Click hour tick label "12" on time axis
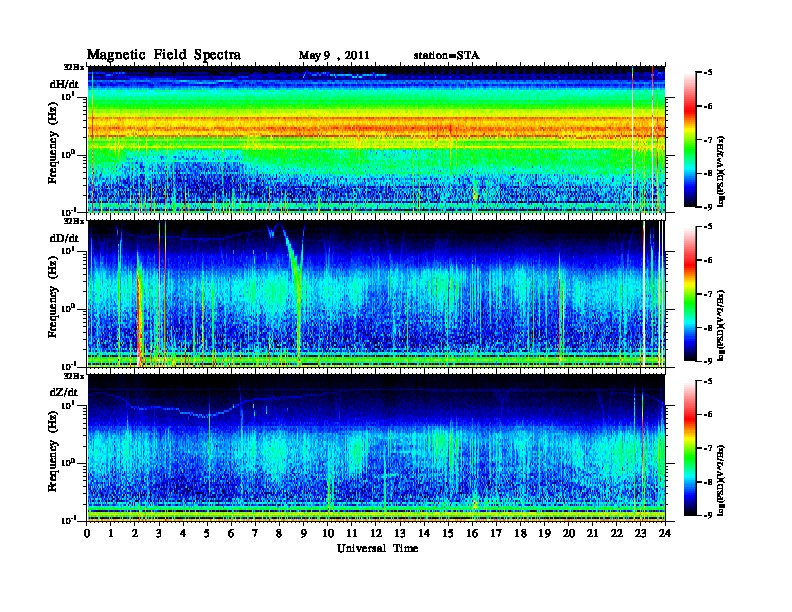The image size is (792, 612). pos(376,533)
